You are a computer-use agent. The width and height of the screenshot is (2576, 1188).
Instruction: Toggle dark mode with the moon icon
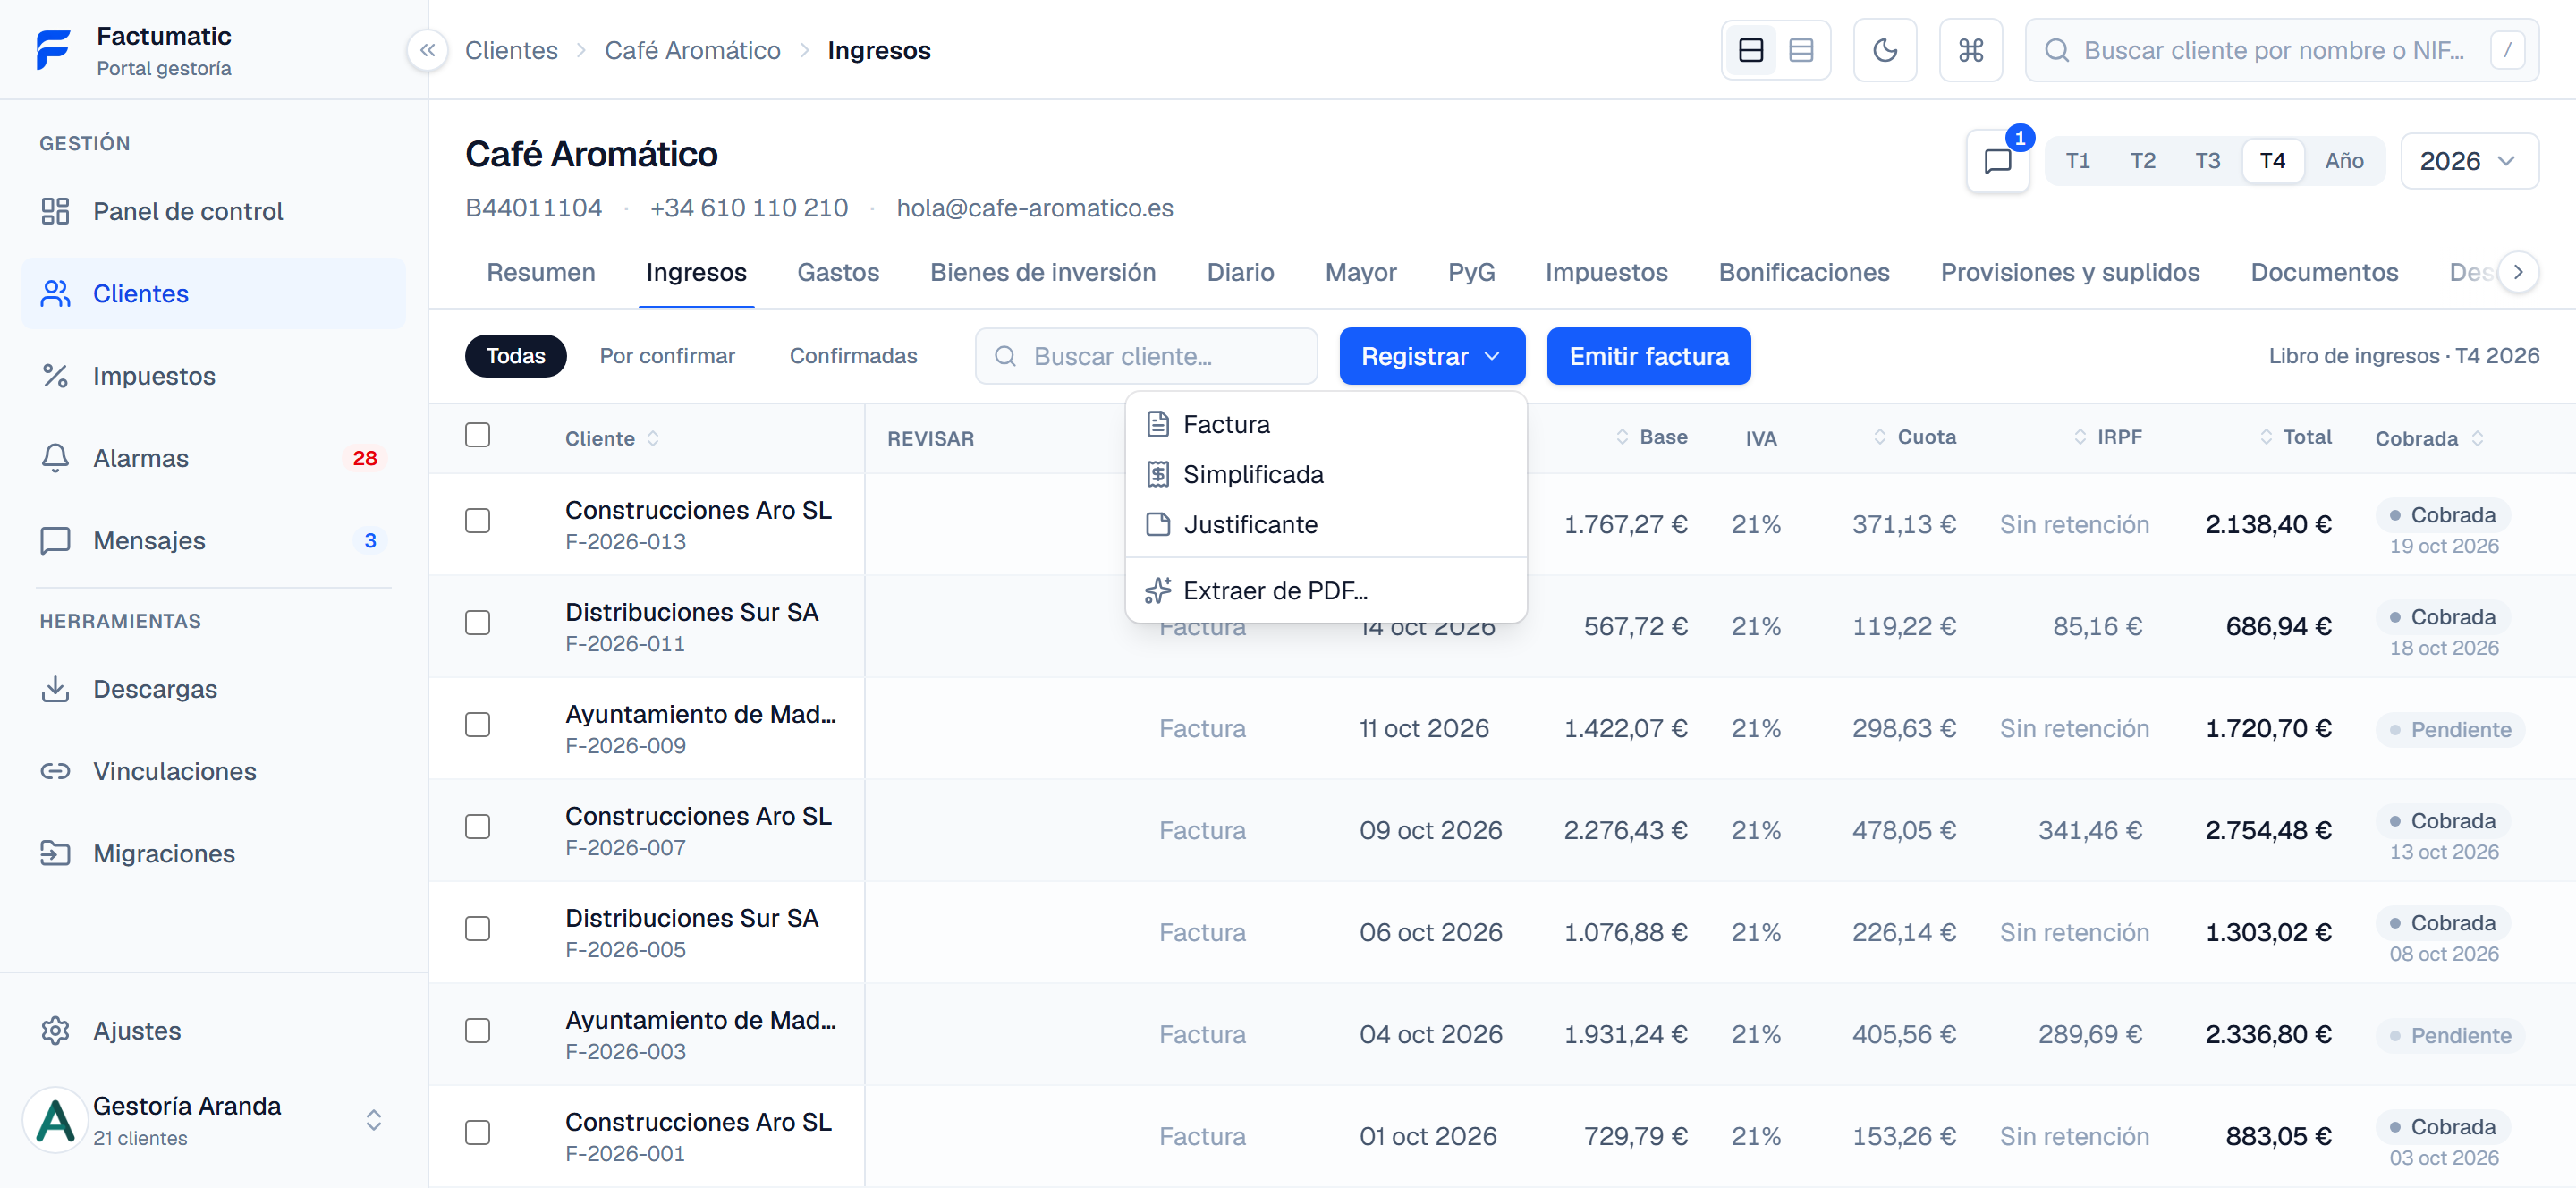pyautogui.click(x=1884, y=50)
